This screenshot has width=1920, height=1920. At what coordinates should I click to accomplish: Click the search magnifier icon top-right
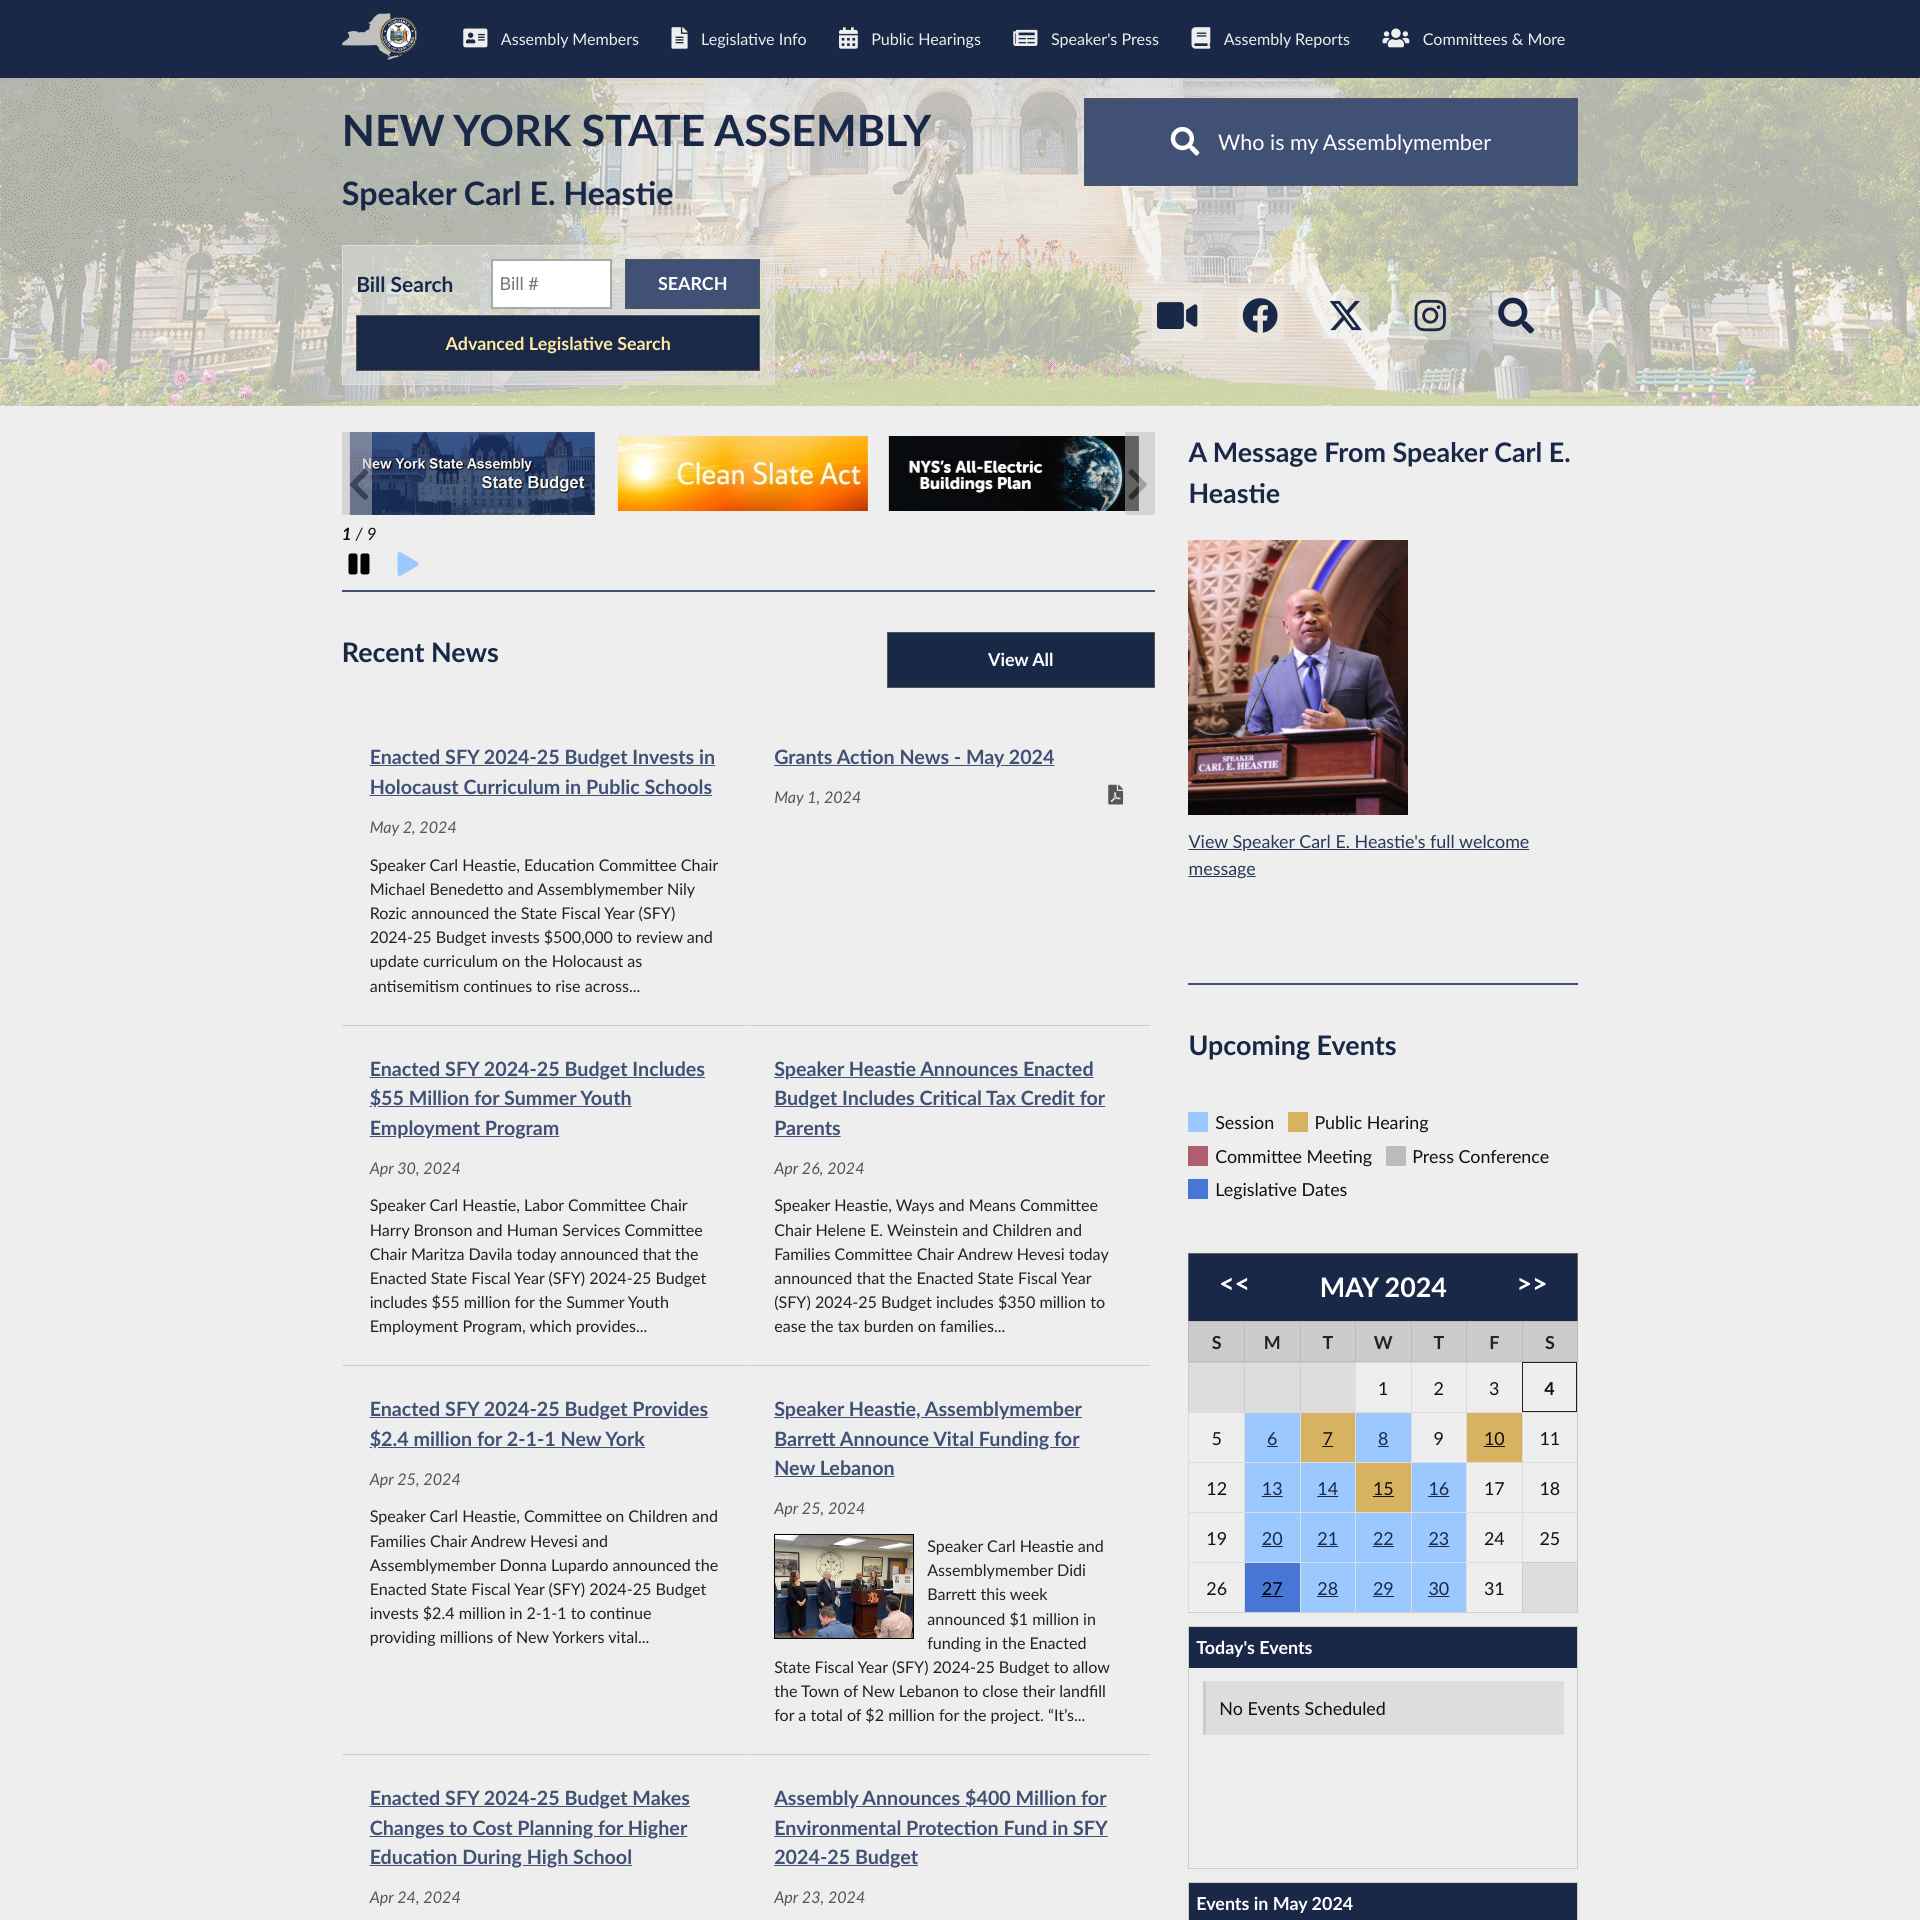click(1514, 315)
